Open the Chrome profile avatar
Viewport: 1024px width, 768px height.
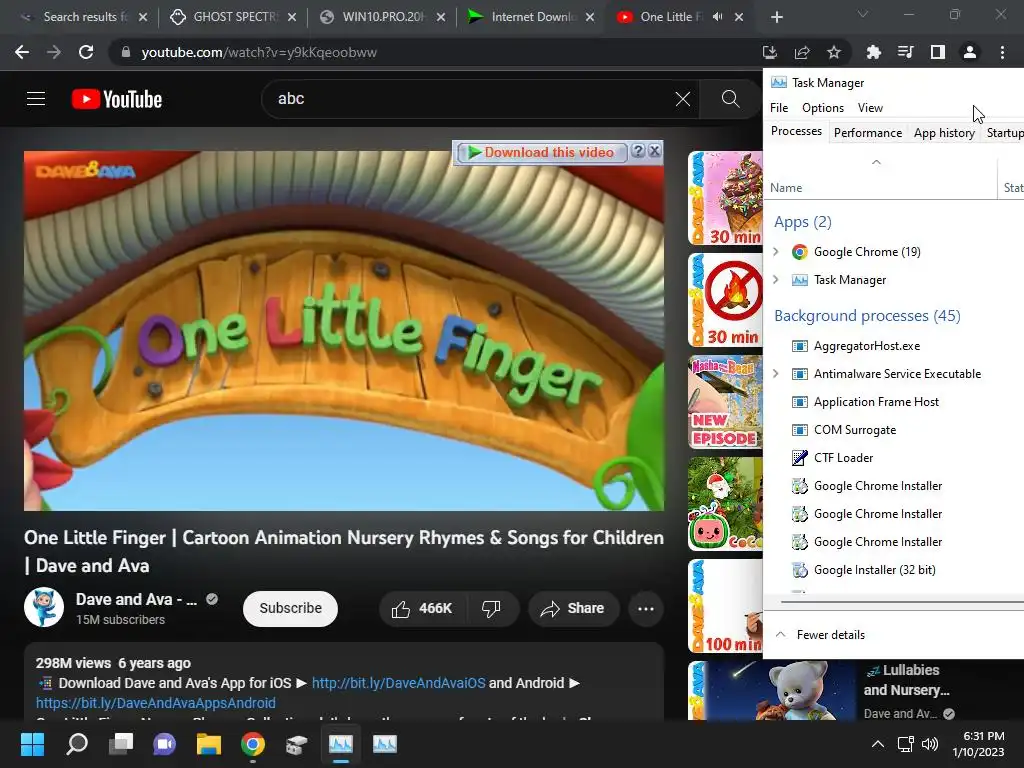[970, 52]
